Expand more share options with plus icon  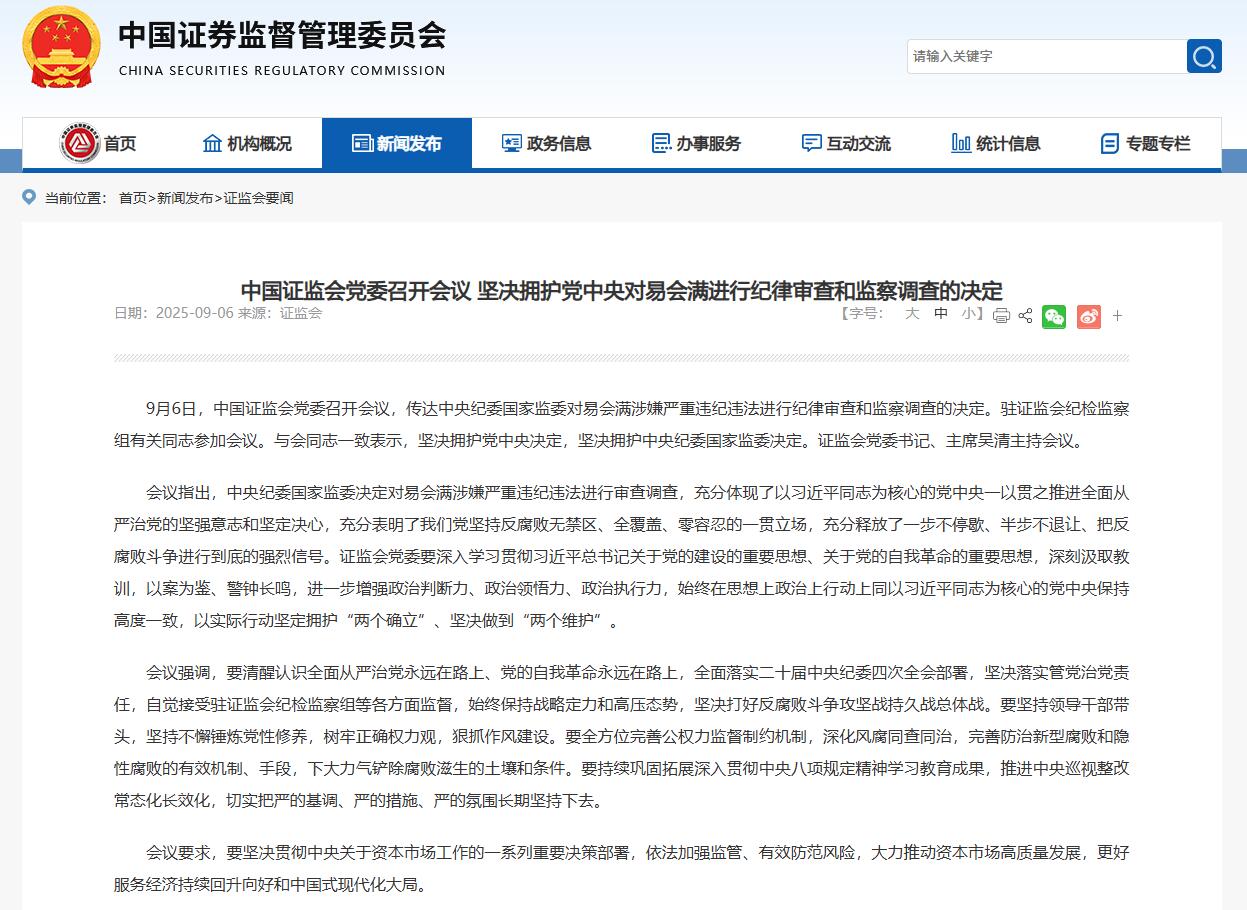click(1118, 316)
